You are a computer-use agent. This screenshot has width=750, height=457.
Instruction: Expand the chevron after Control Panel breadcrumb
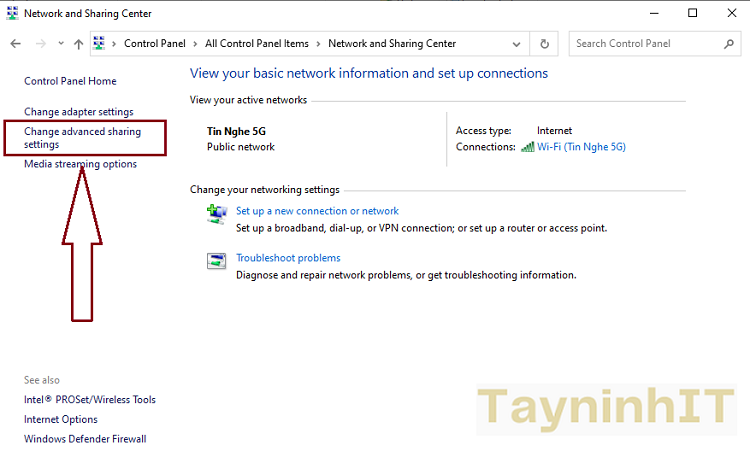pyautogui.click(x=196, y=44)
